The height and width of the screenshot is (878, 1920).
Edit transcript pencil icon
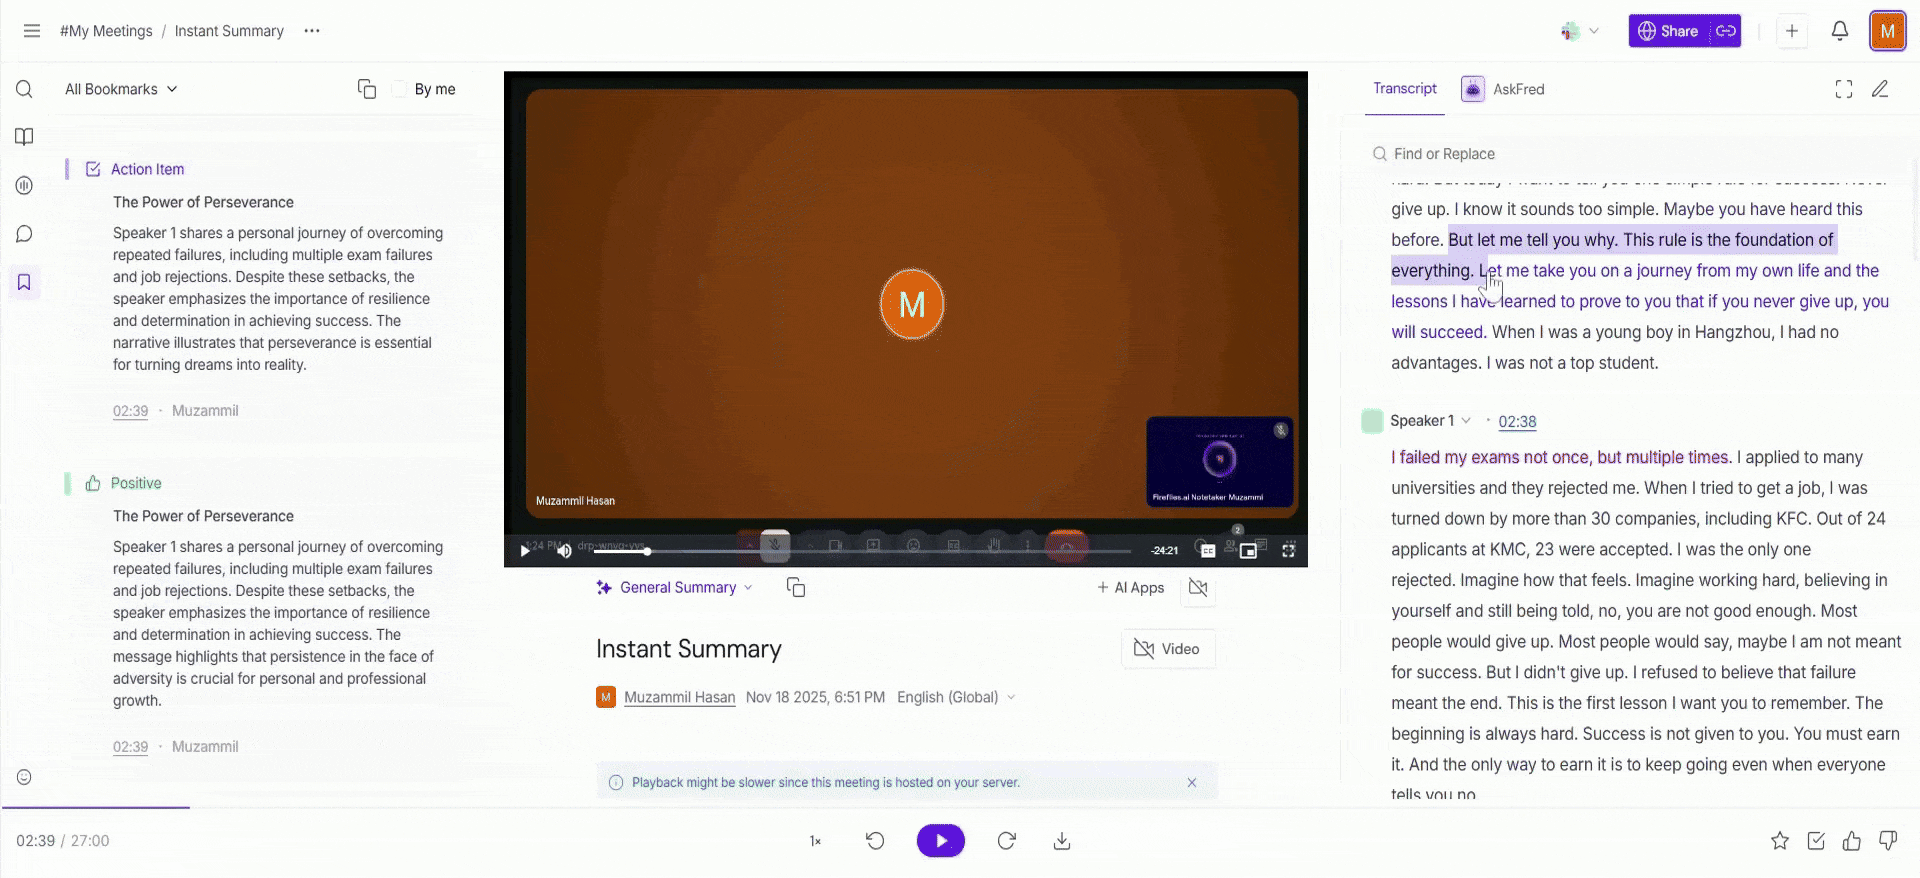(x=1880, y=89)
